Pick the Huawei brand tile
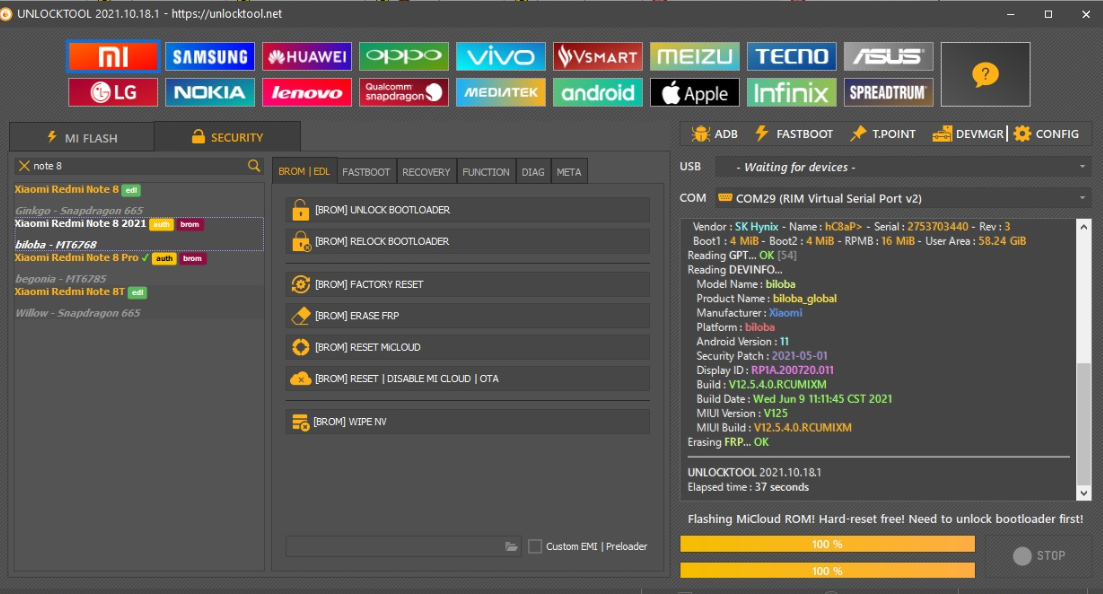The width and height of the screenshot is (1103, 594). pyautogui.click(x=307, y=56)
